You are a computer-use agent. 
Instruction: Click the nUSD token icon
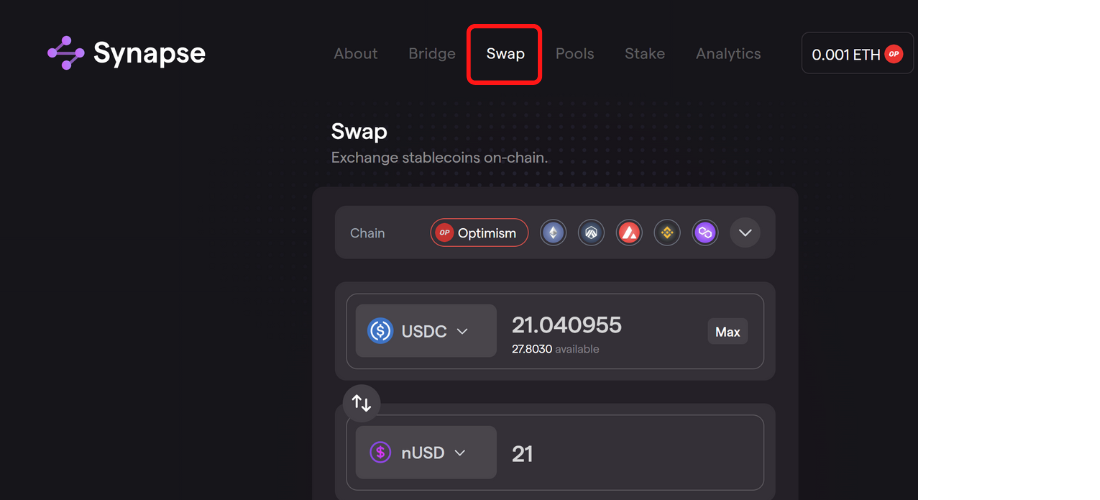tap(380, 452)
